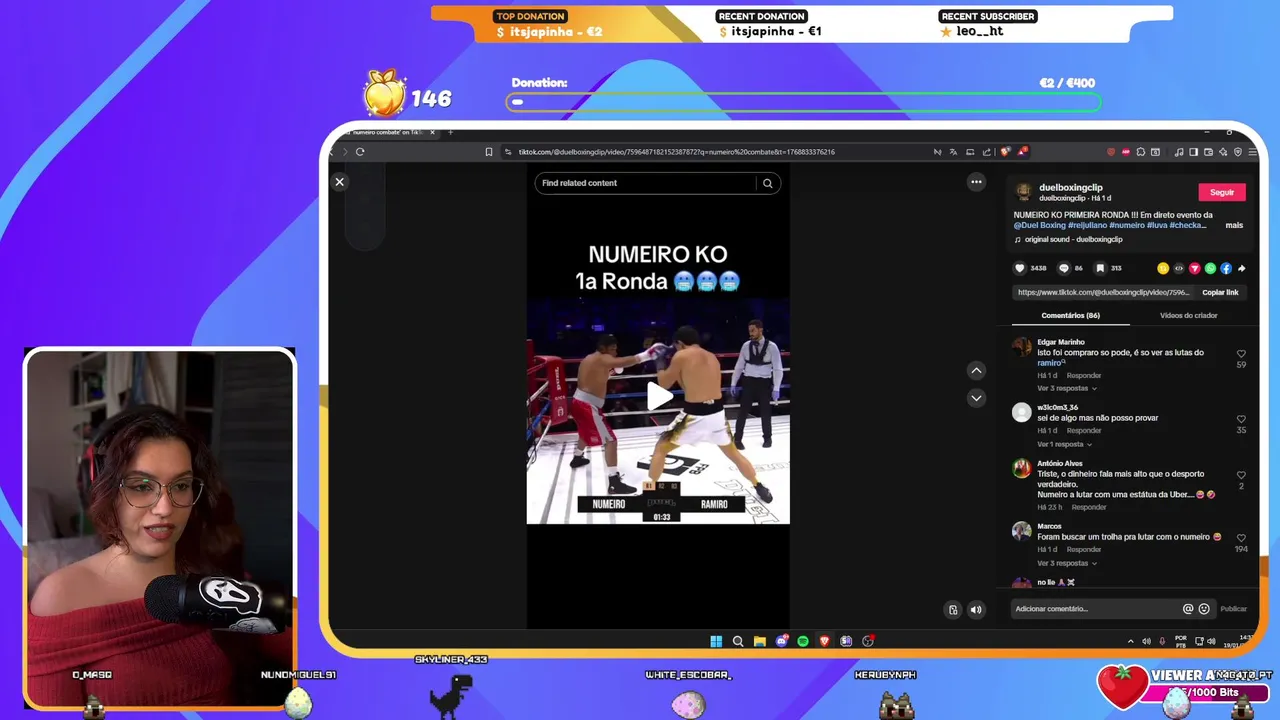
Task: Open more share options arrow
Action: 1242,268
